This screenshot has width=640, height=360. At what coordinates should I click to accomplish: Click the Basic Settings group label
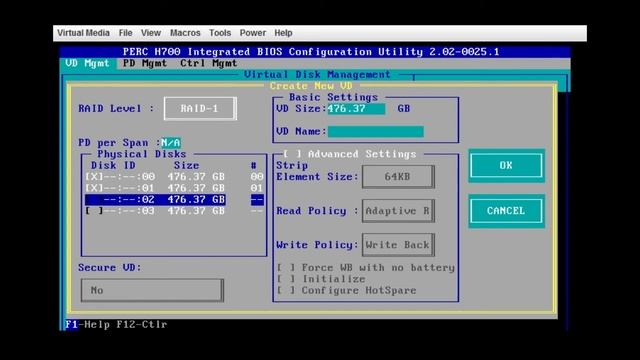(333, 97)
